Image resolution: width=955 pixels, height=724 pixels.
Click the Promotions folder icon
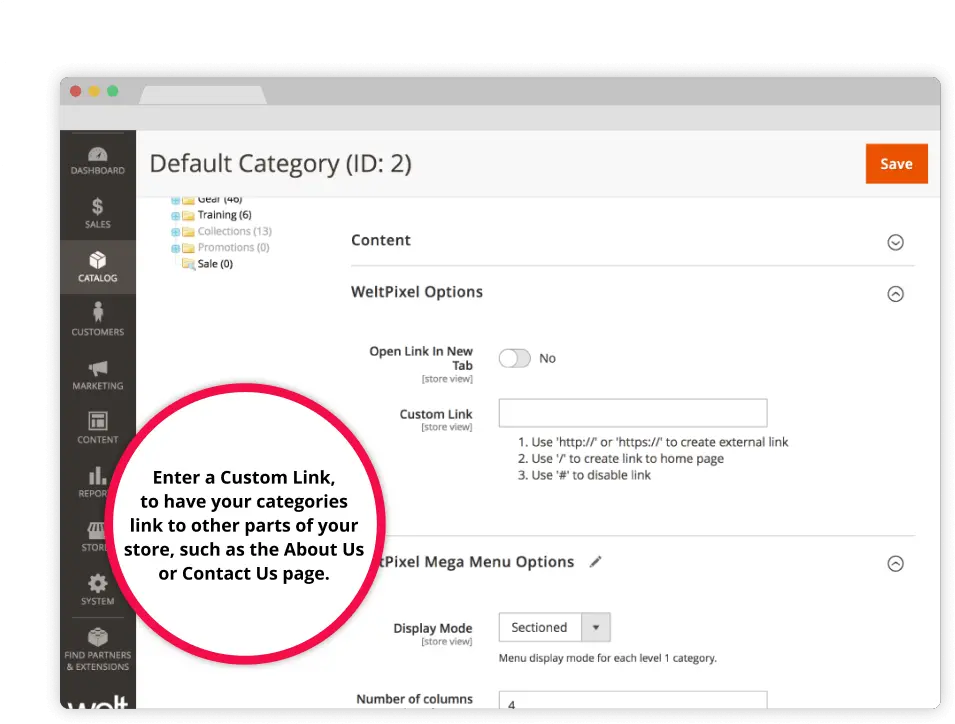pos(188,248)
